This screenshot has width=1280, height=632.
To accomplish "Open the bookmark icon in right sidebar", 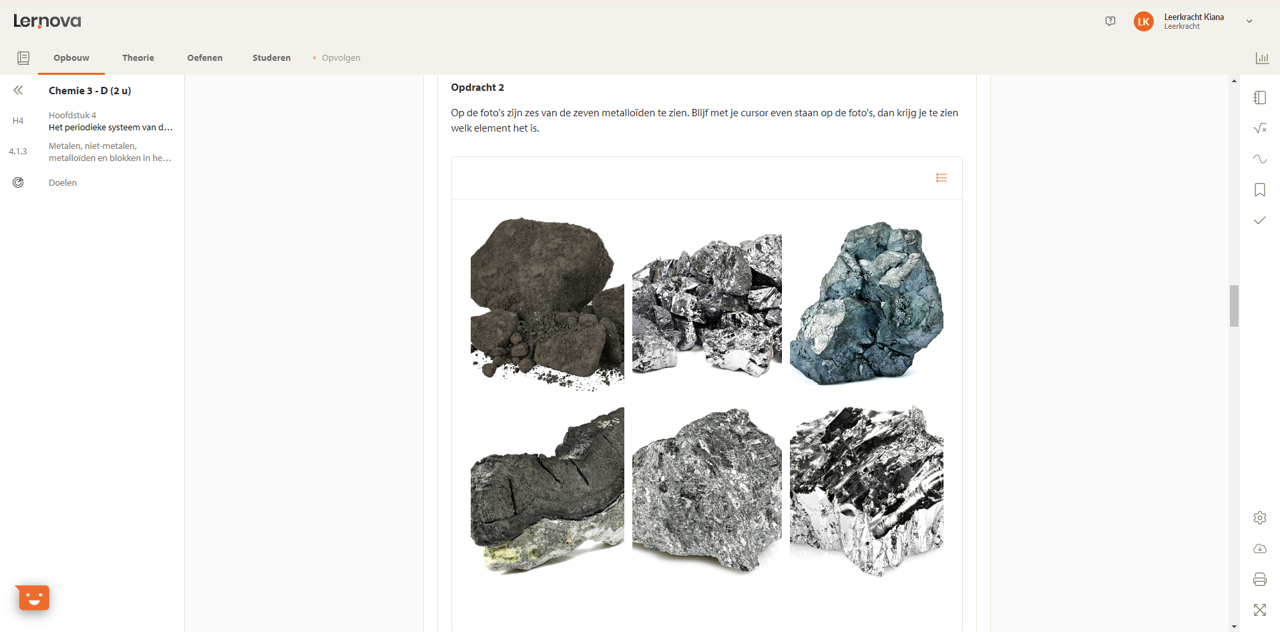I will pos(1260,190).
